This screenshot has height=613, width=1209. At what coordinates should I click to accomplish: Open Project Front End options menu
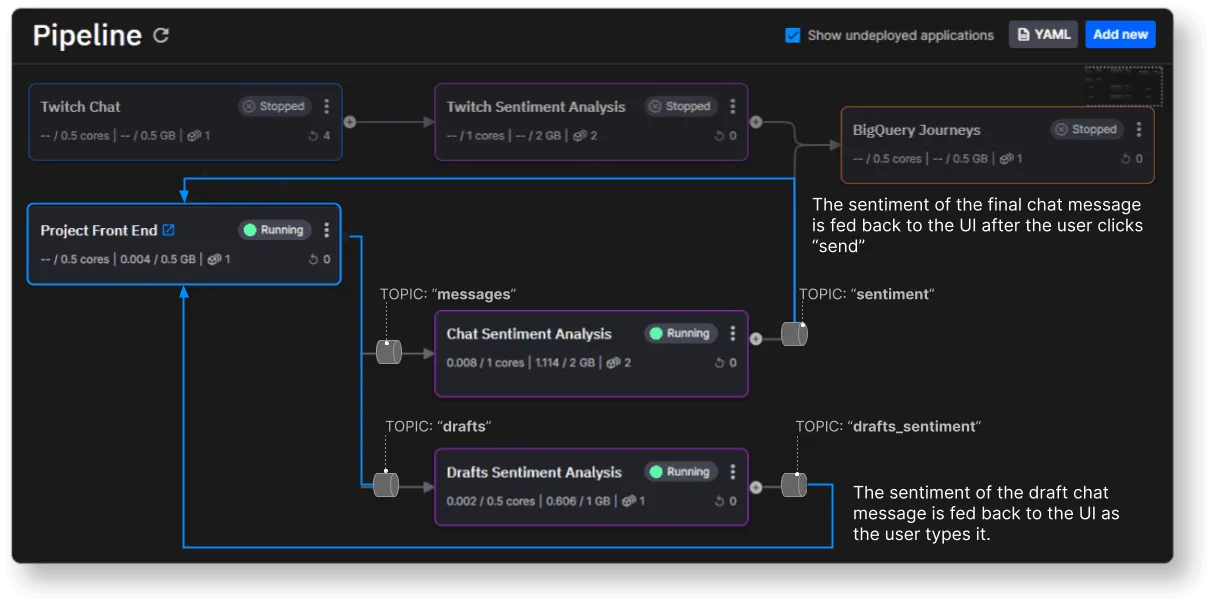[x=326, y=230]
